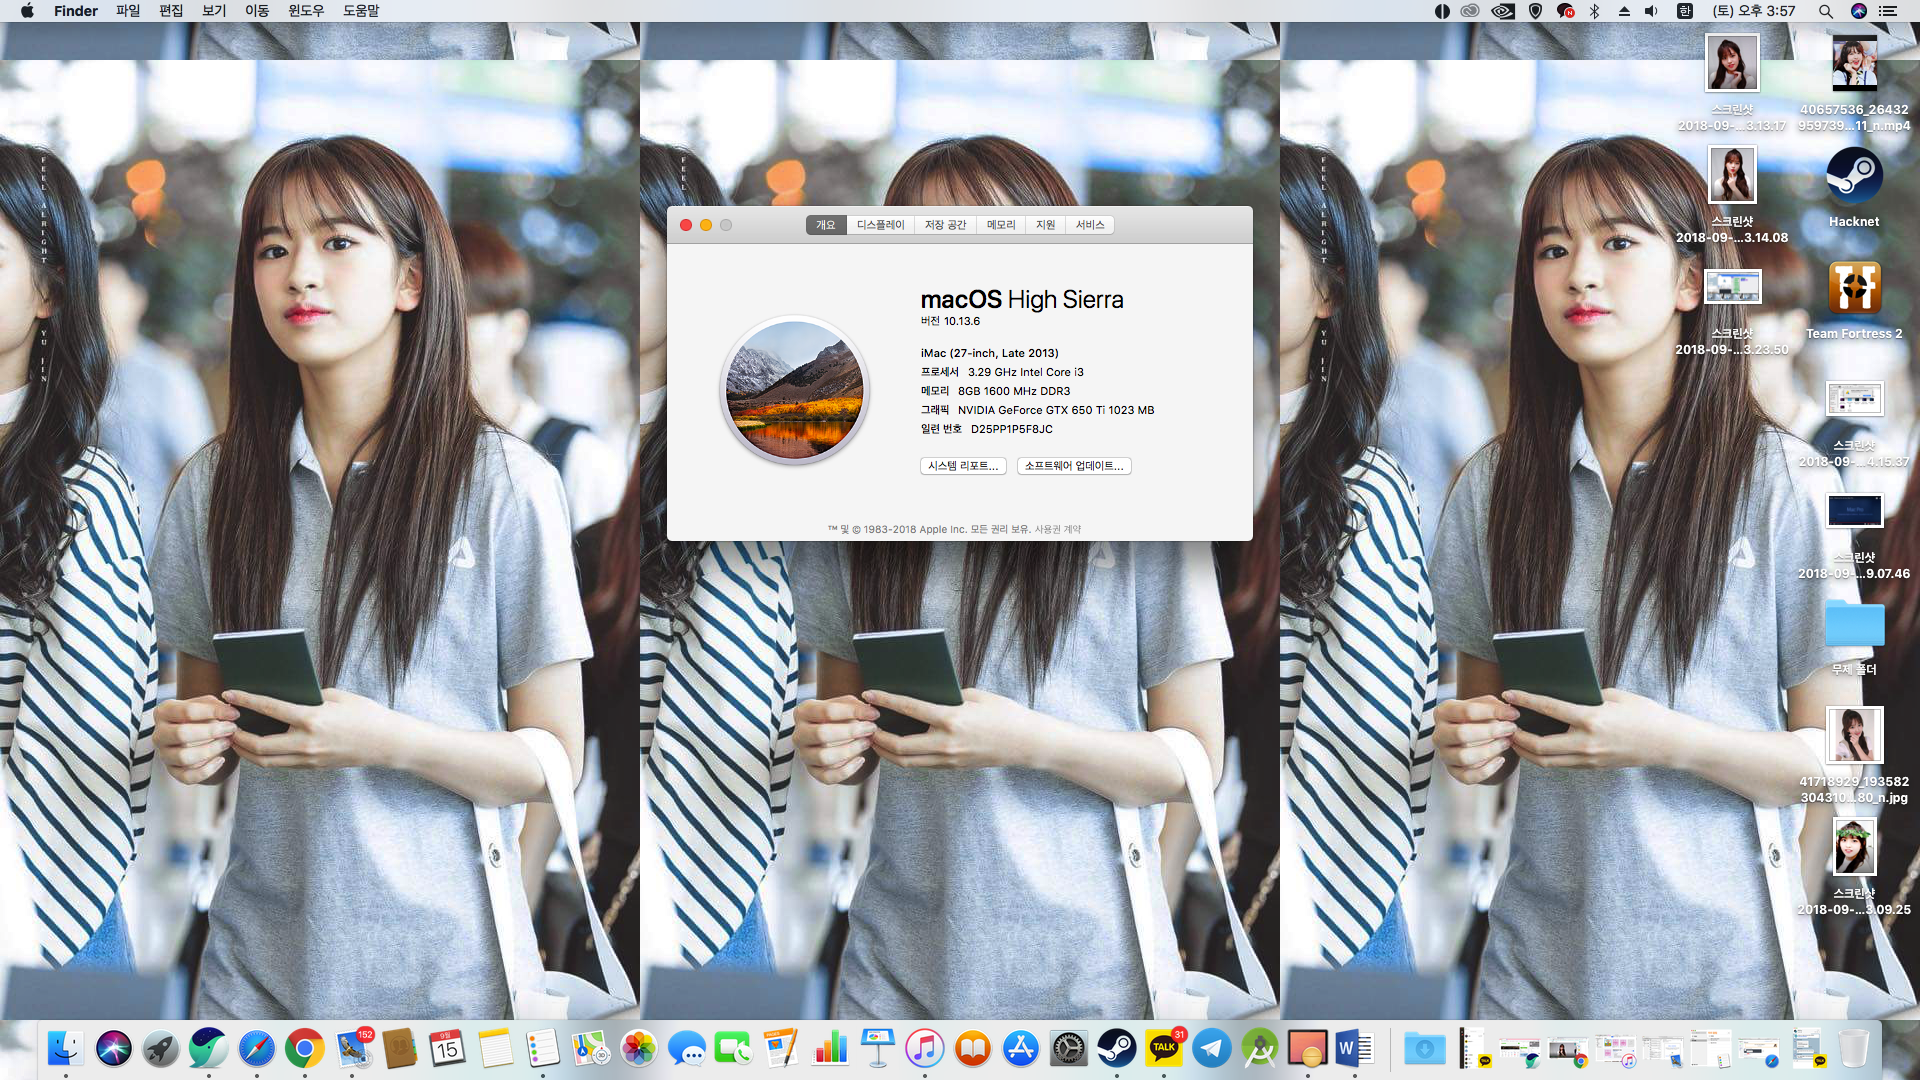Viewport: 1920px width, 1080px height.
Task: Launch Android Studio from the Dock
Action: coord(1260,1048)
